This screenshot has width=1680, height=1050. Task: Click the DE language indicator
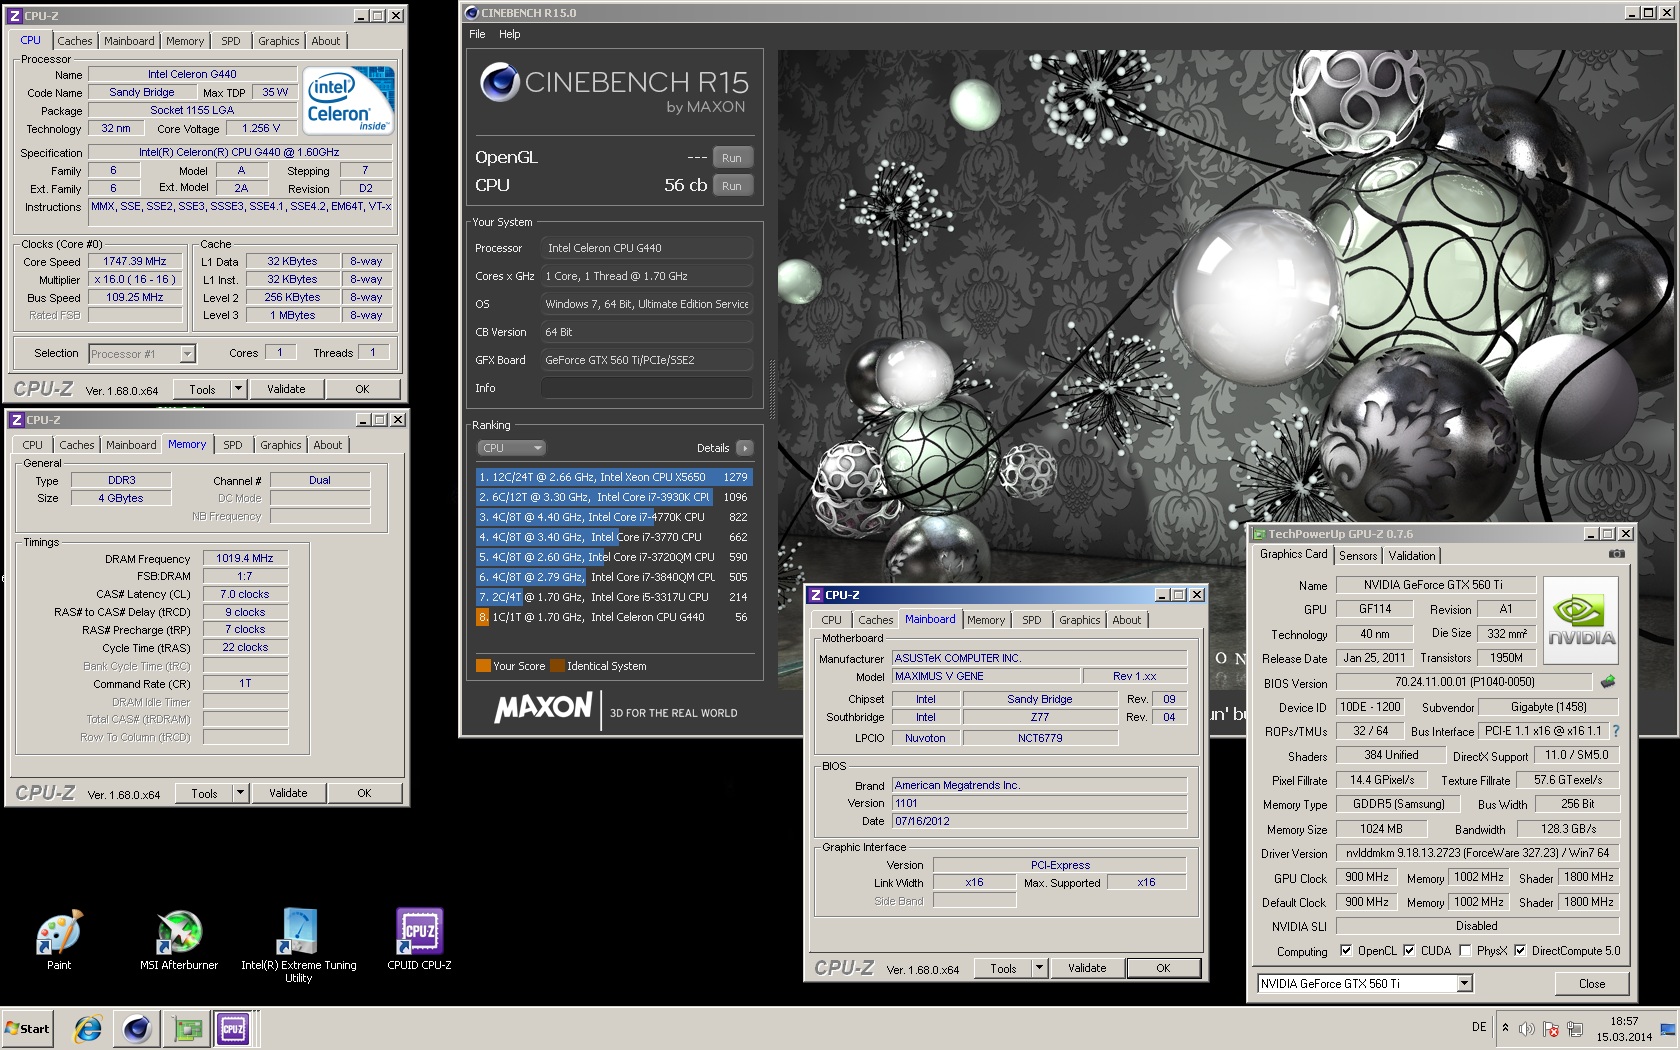click(1479, 1027)
